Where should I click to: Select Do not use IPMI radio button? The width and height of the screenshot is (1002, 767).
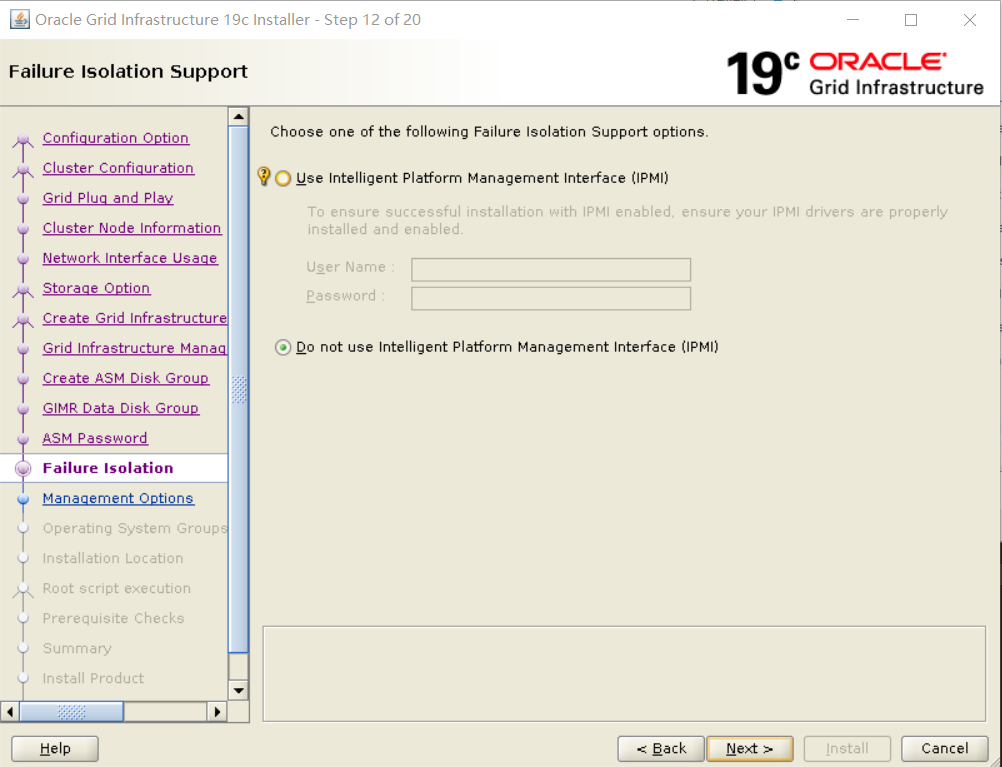(282, 348)
